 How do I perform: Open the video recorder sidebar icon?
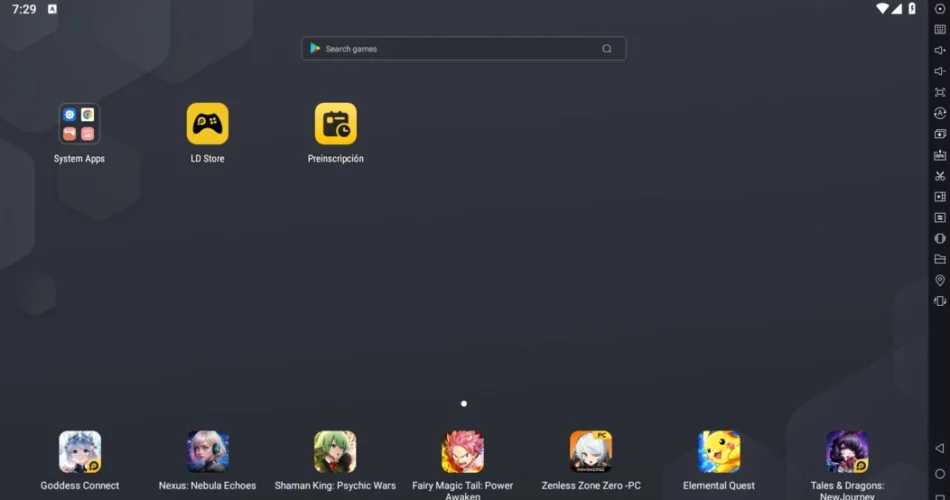point(940,196)
